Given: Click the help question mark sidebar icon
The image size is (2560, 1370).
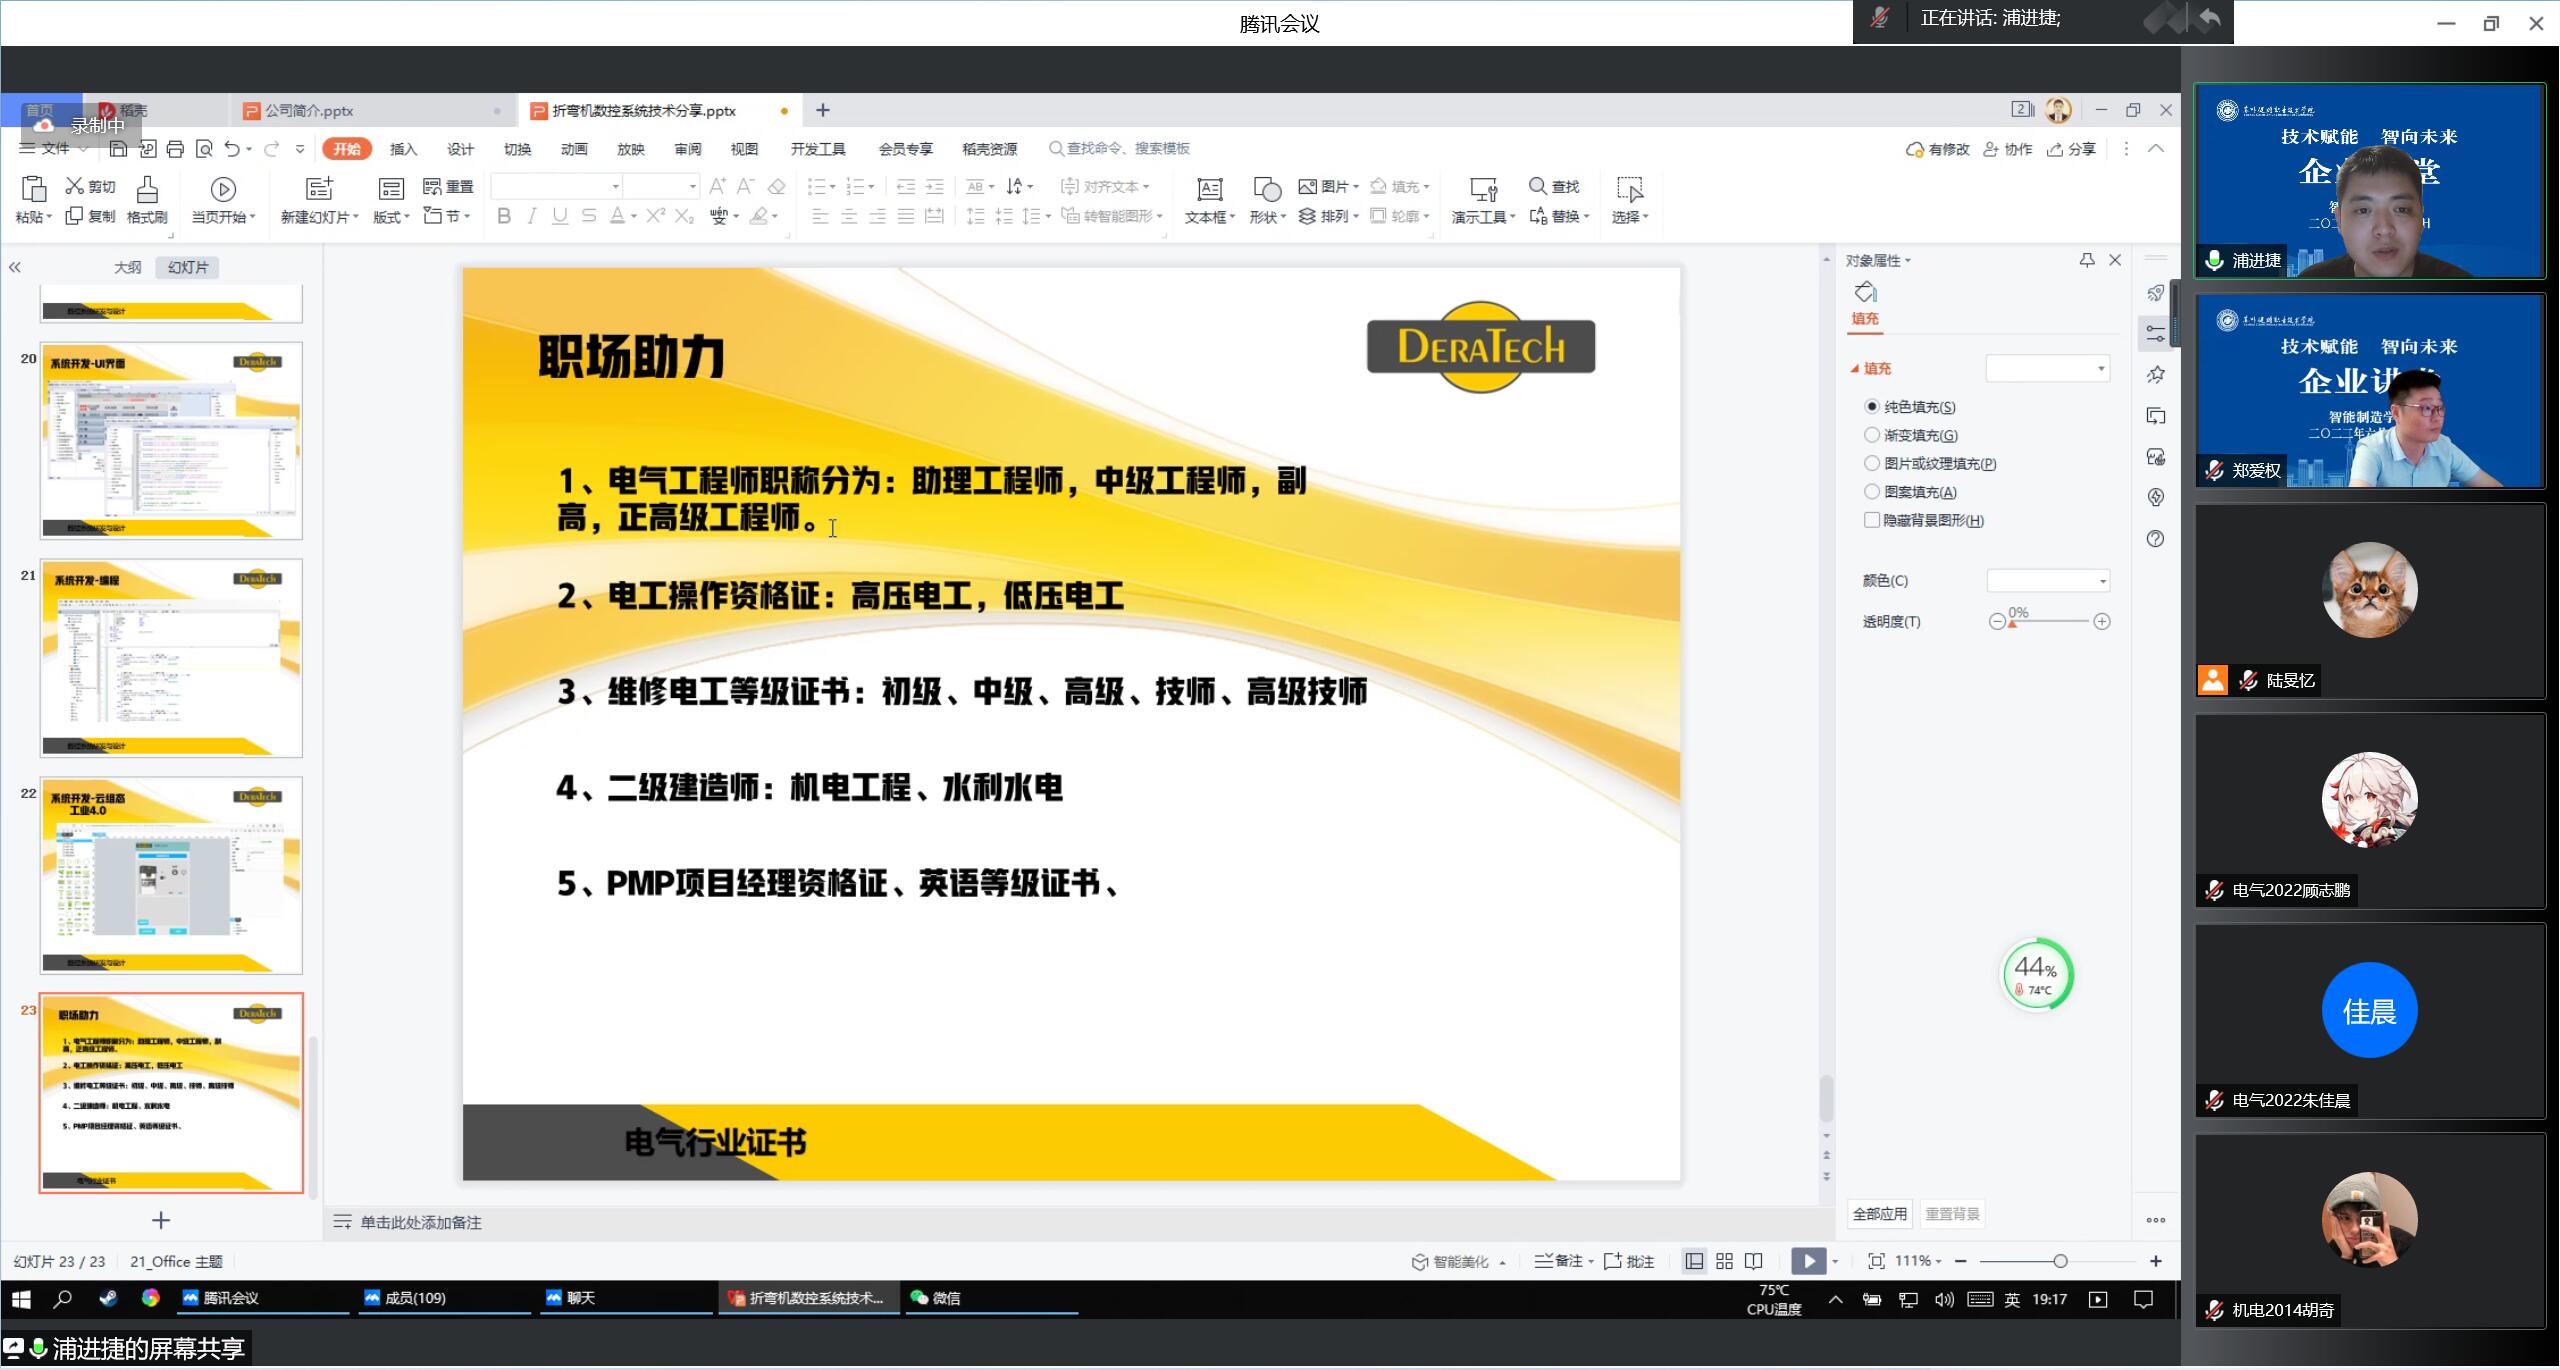Looking at the screenshot, I should [x=2156, y=539].
